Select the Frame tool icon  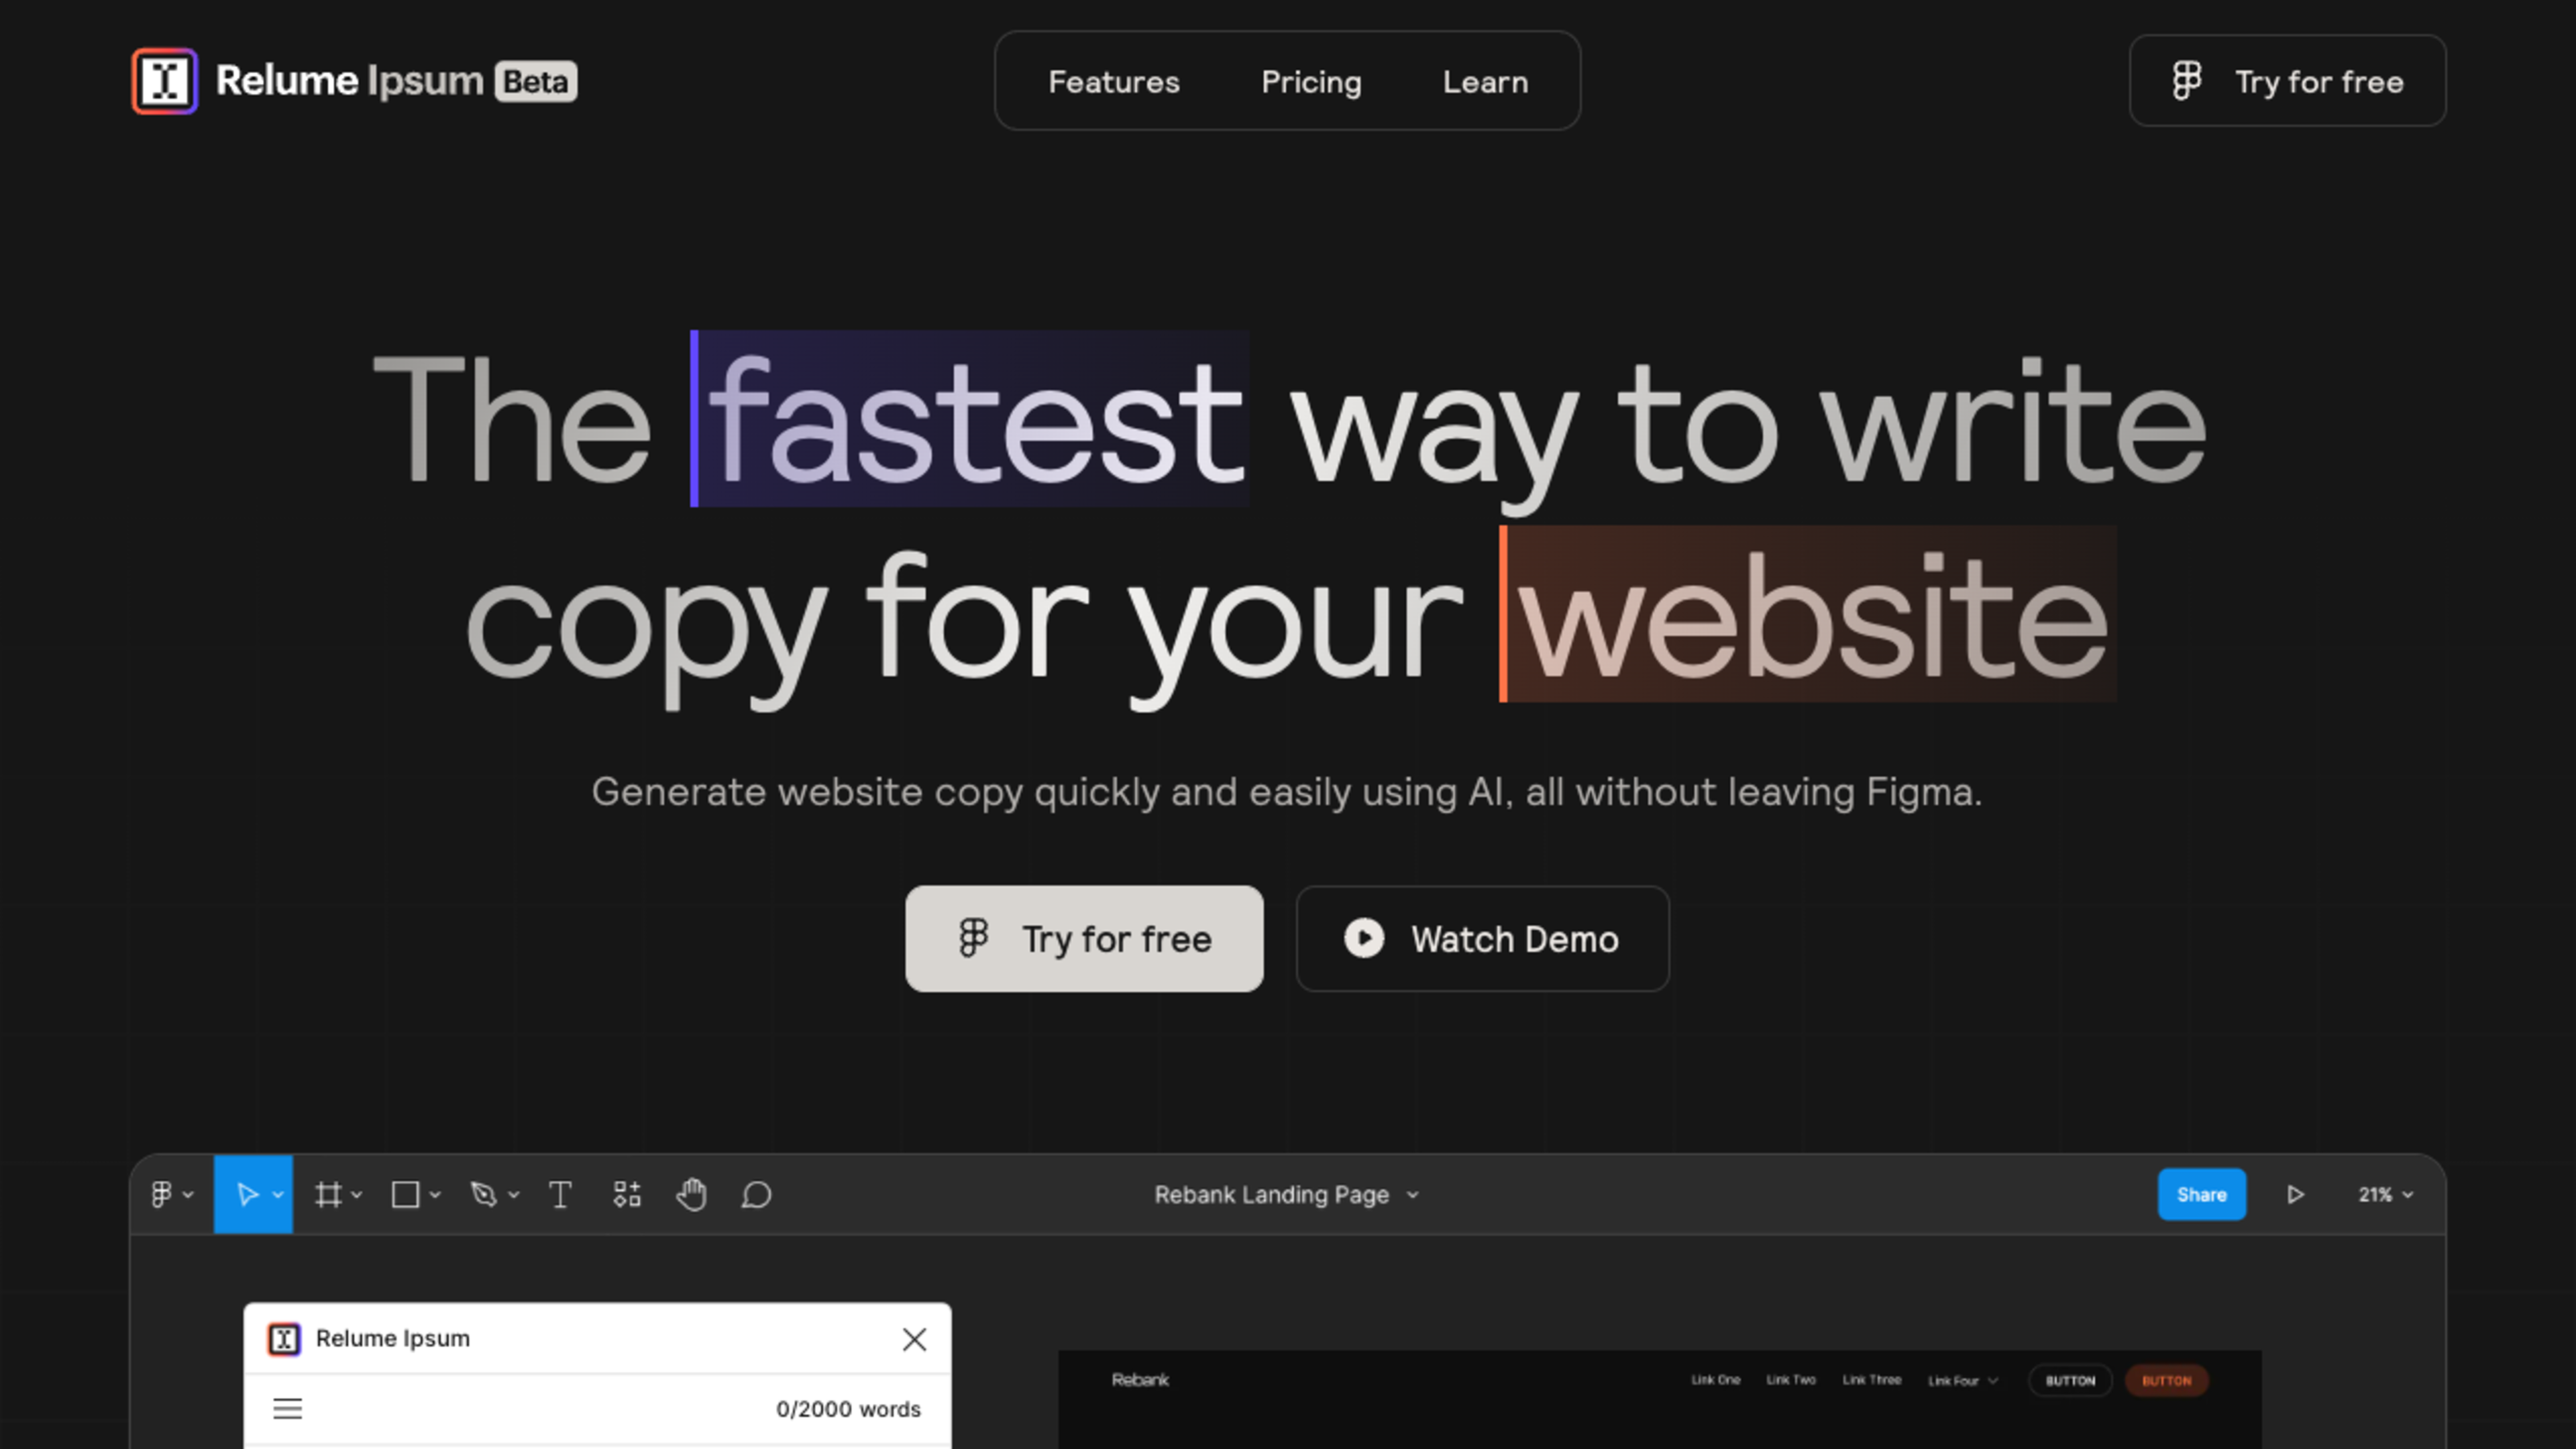(x=328, y=1194)
